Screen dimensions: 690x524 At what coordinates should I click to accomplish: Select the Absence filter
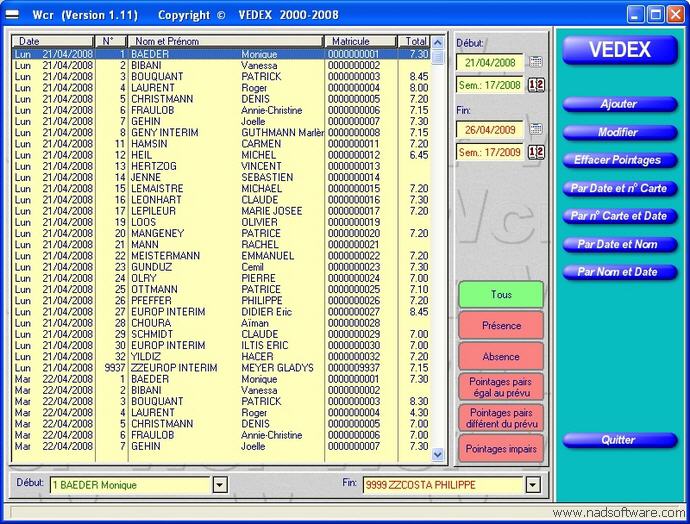501,356
